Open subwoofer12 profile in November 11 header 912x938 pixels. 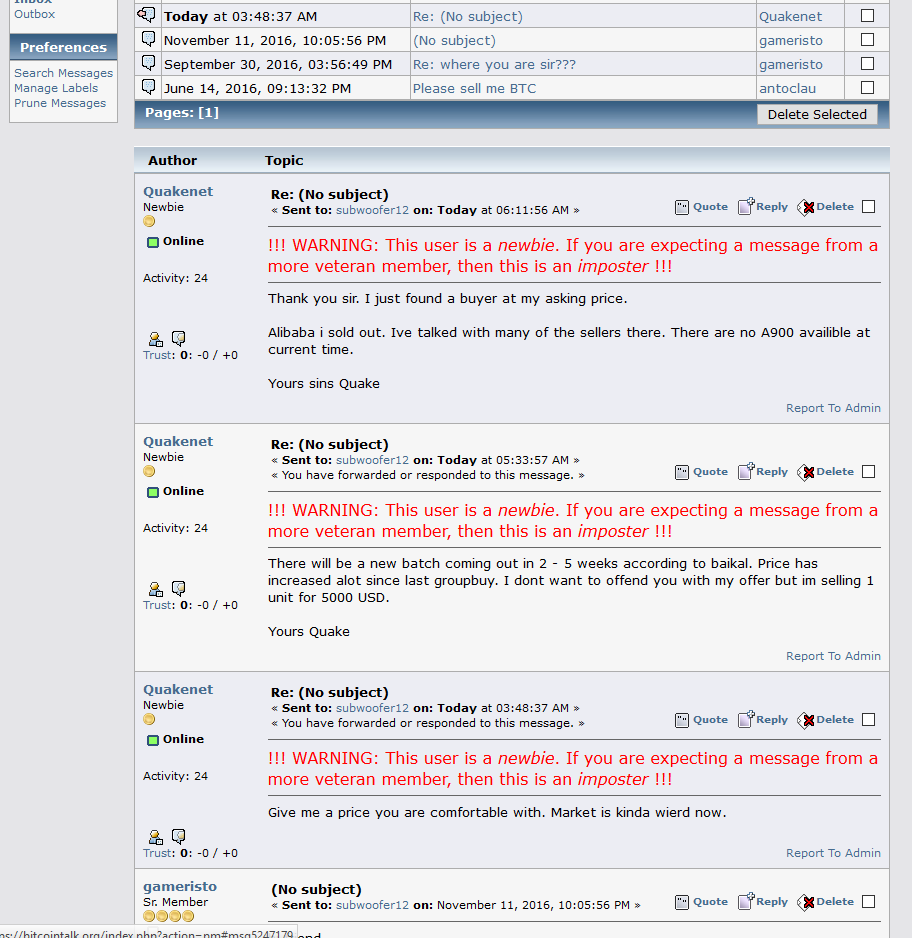[x=372, y=905]
